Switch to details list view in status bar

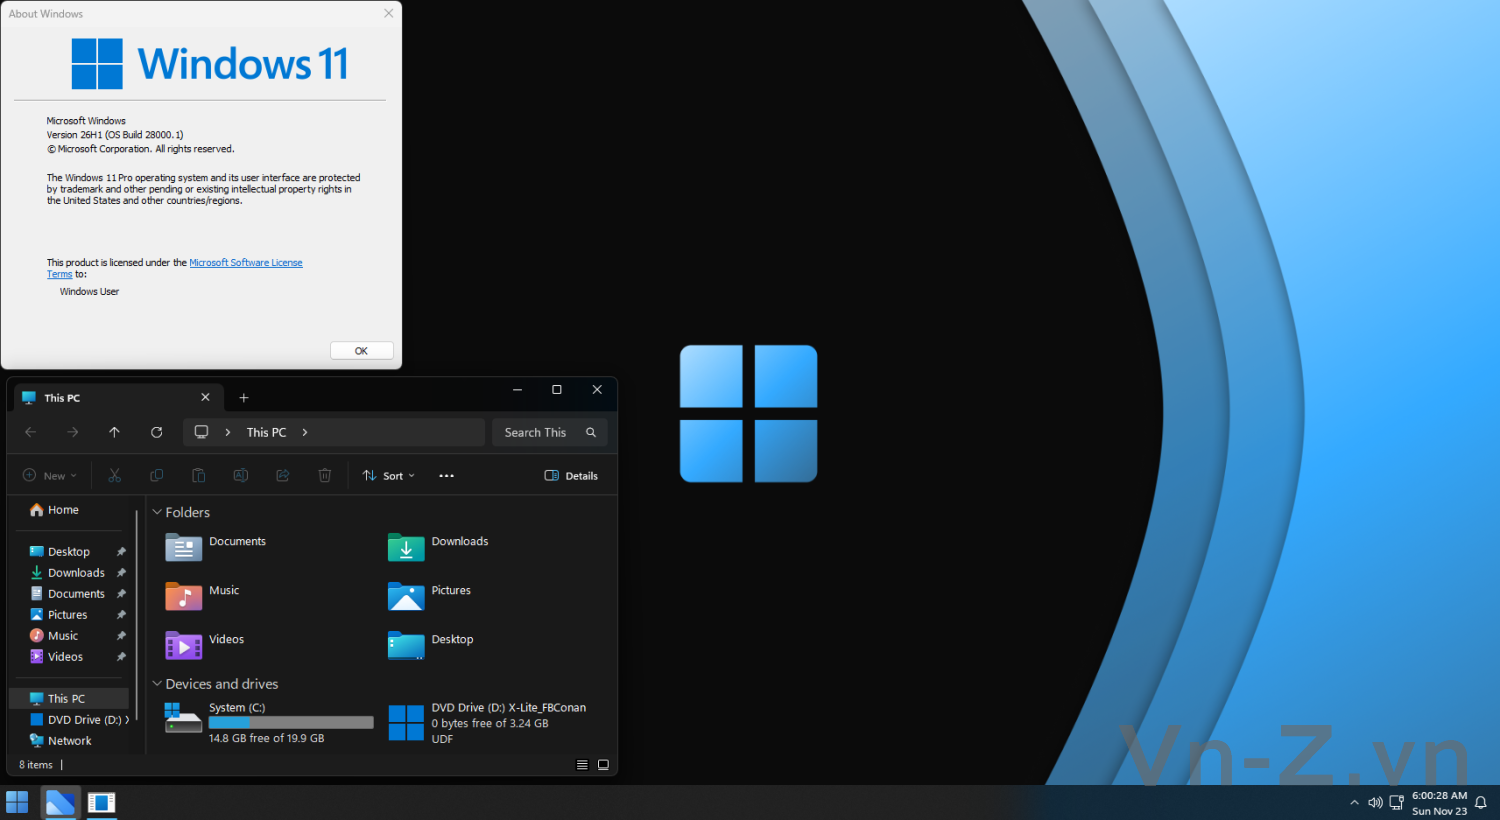pos(582,765)
